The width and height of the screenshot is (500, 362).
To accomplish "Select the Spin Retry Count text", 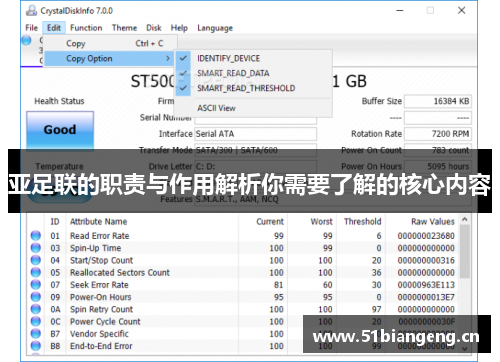I will pyautogui.click(x=102, y=309).
